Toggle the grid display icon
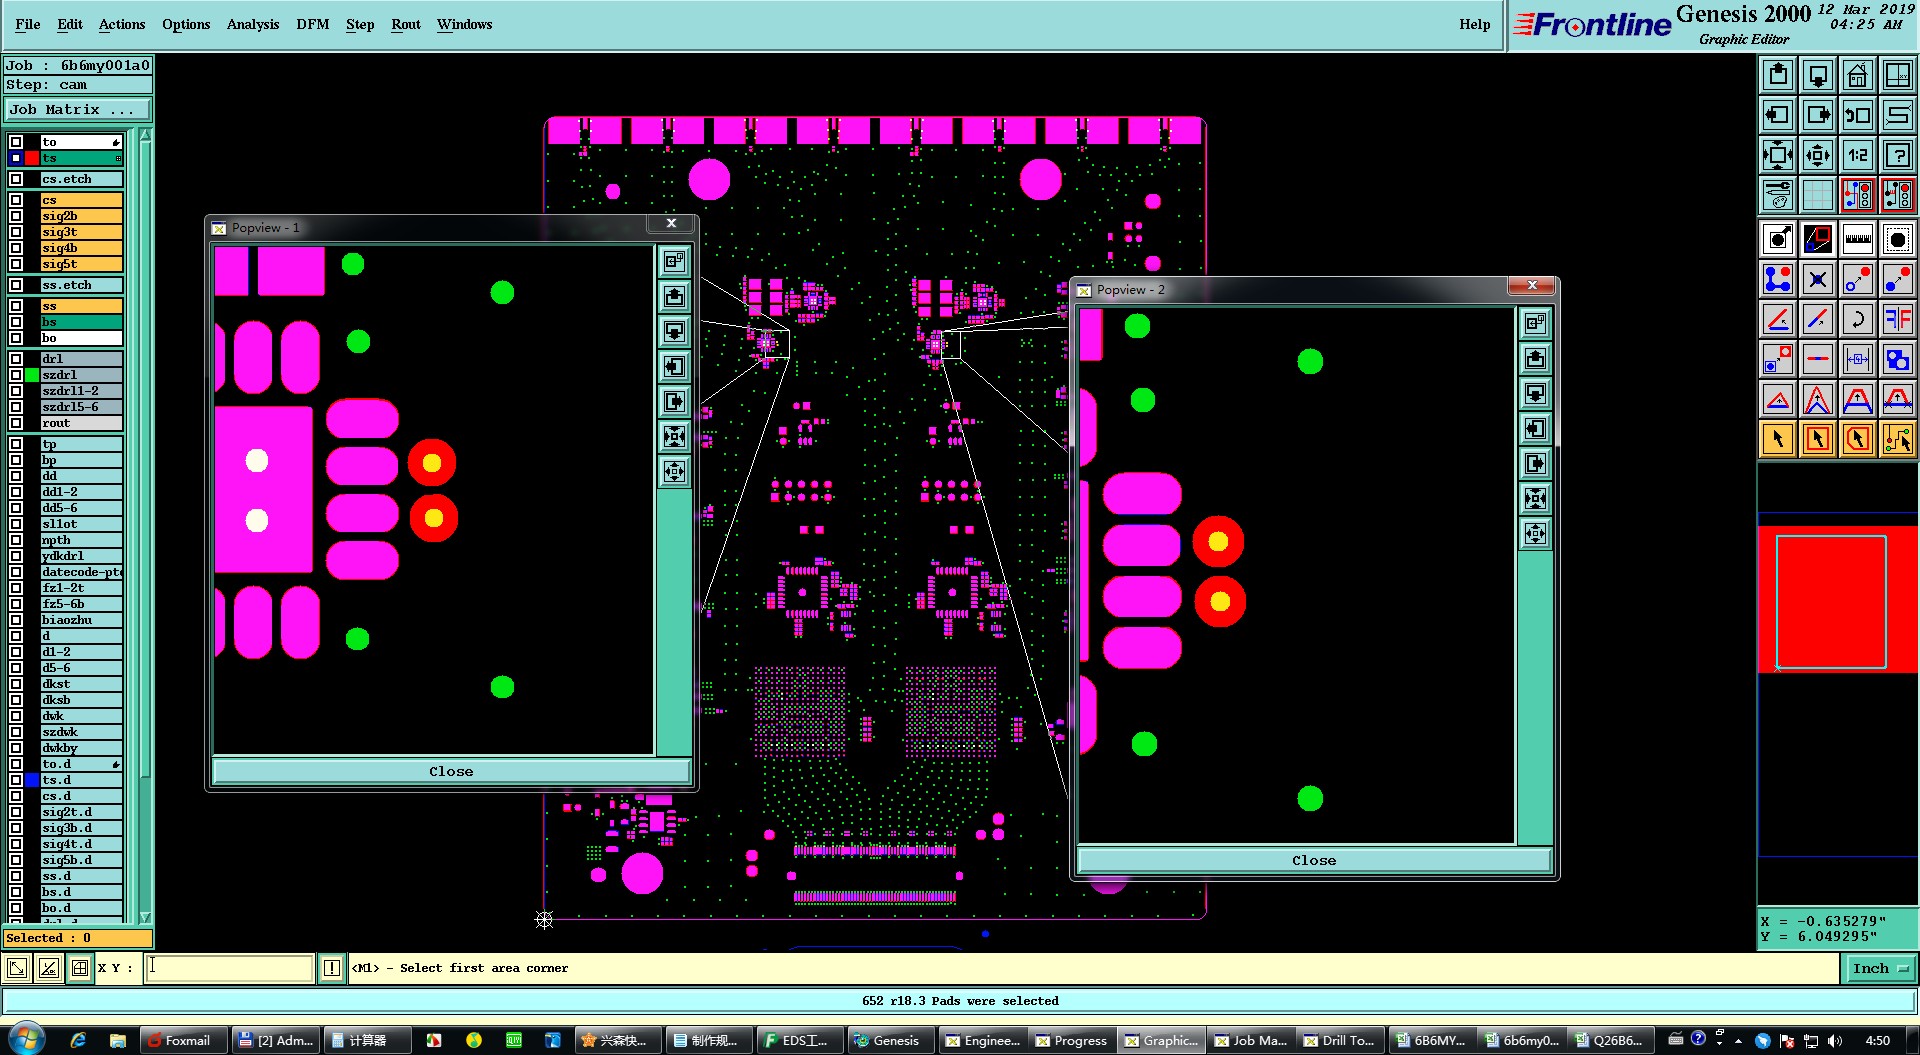The image size is (1920, 1055). tap(1818, 195)
